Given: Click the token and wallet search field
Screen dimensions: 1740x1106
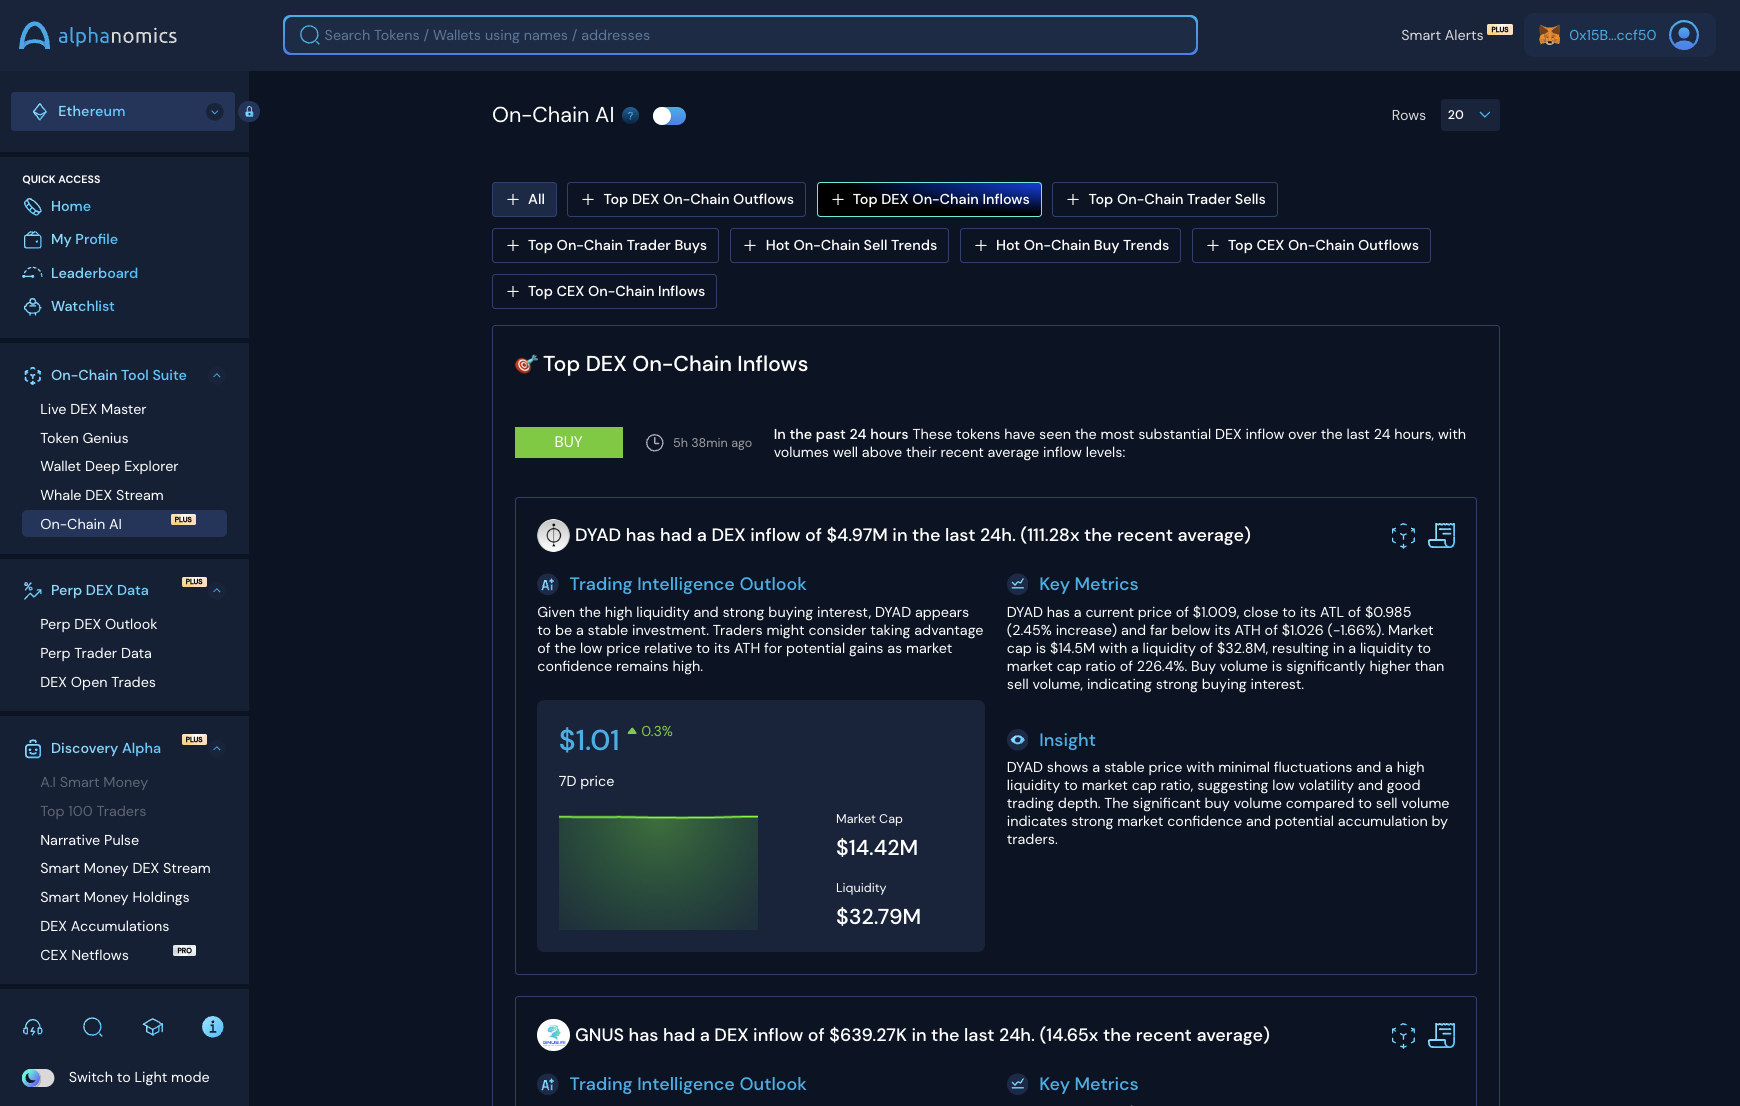Looking at the screenshot, I should point(740,35).
